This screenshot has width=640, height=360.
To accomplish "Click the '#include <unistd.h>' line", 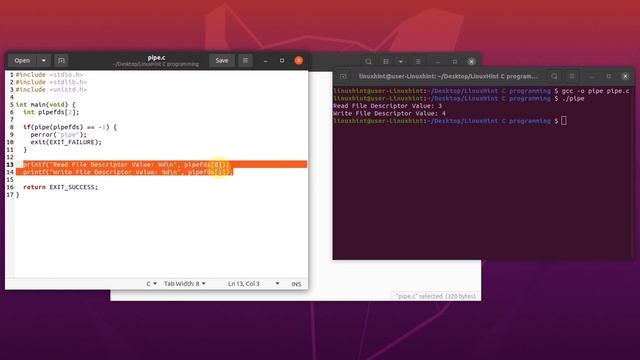I will 51,89.
